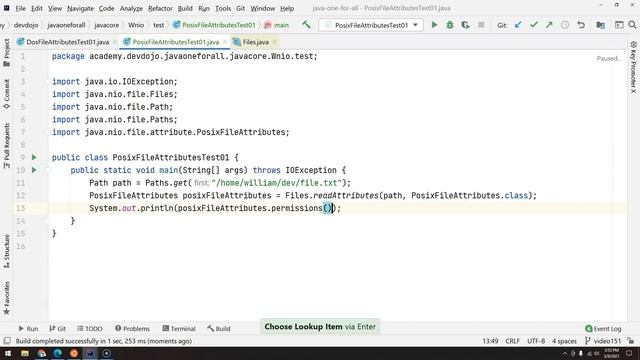640x360 pixels.
Task: Open the TODO tool window
Action: 90,329
